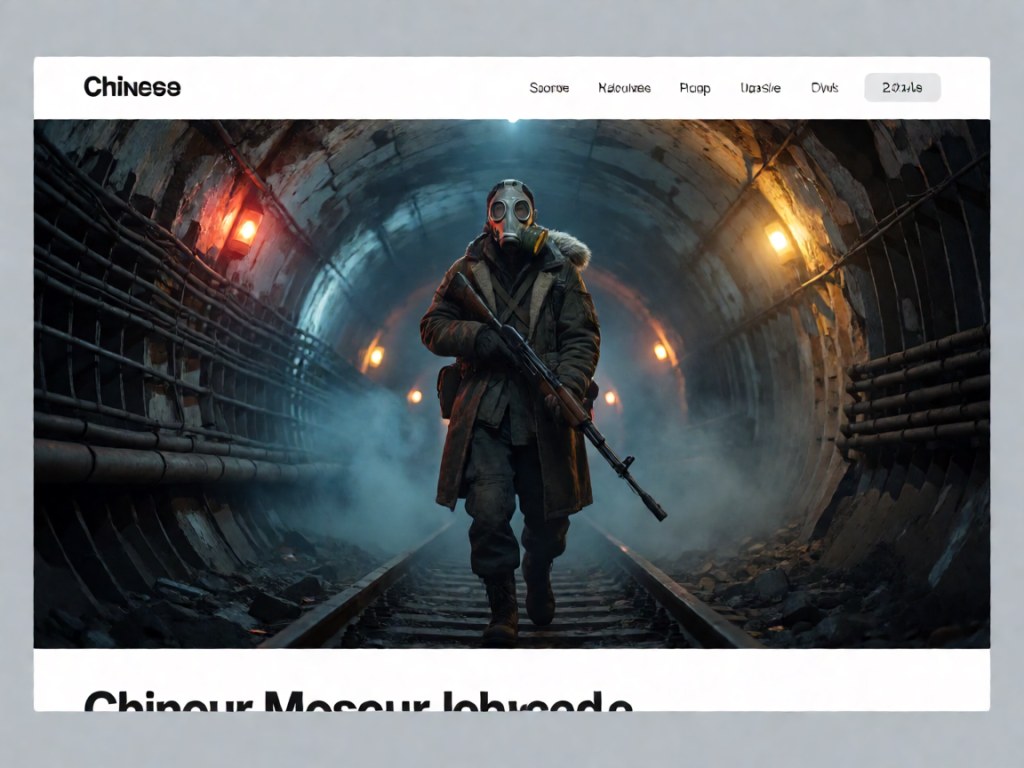Go to the fourth navigation link
1024x768 pixels.
(x=760, y=88)
